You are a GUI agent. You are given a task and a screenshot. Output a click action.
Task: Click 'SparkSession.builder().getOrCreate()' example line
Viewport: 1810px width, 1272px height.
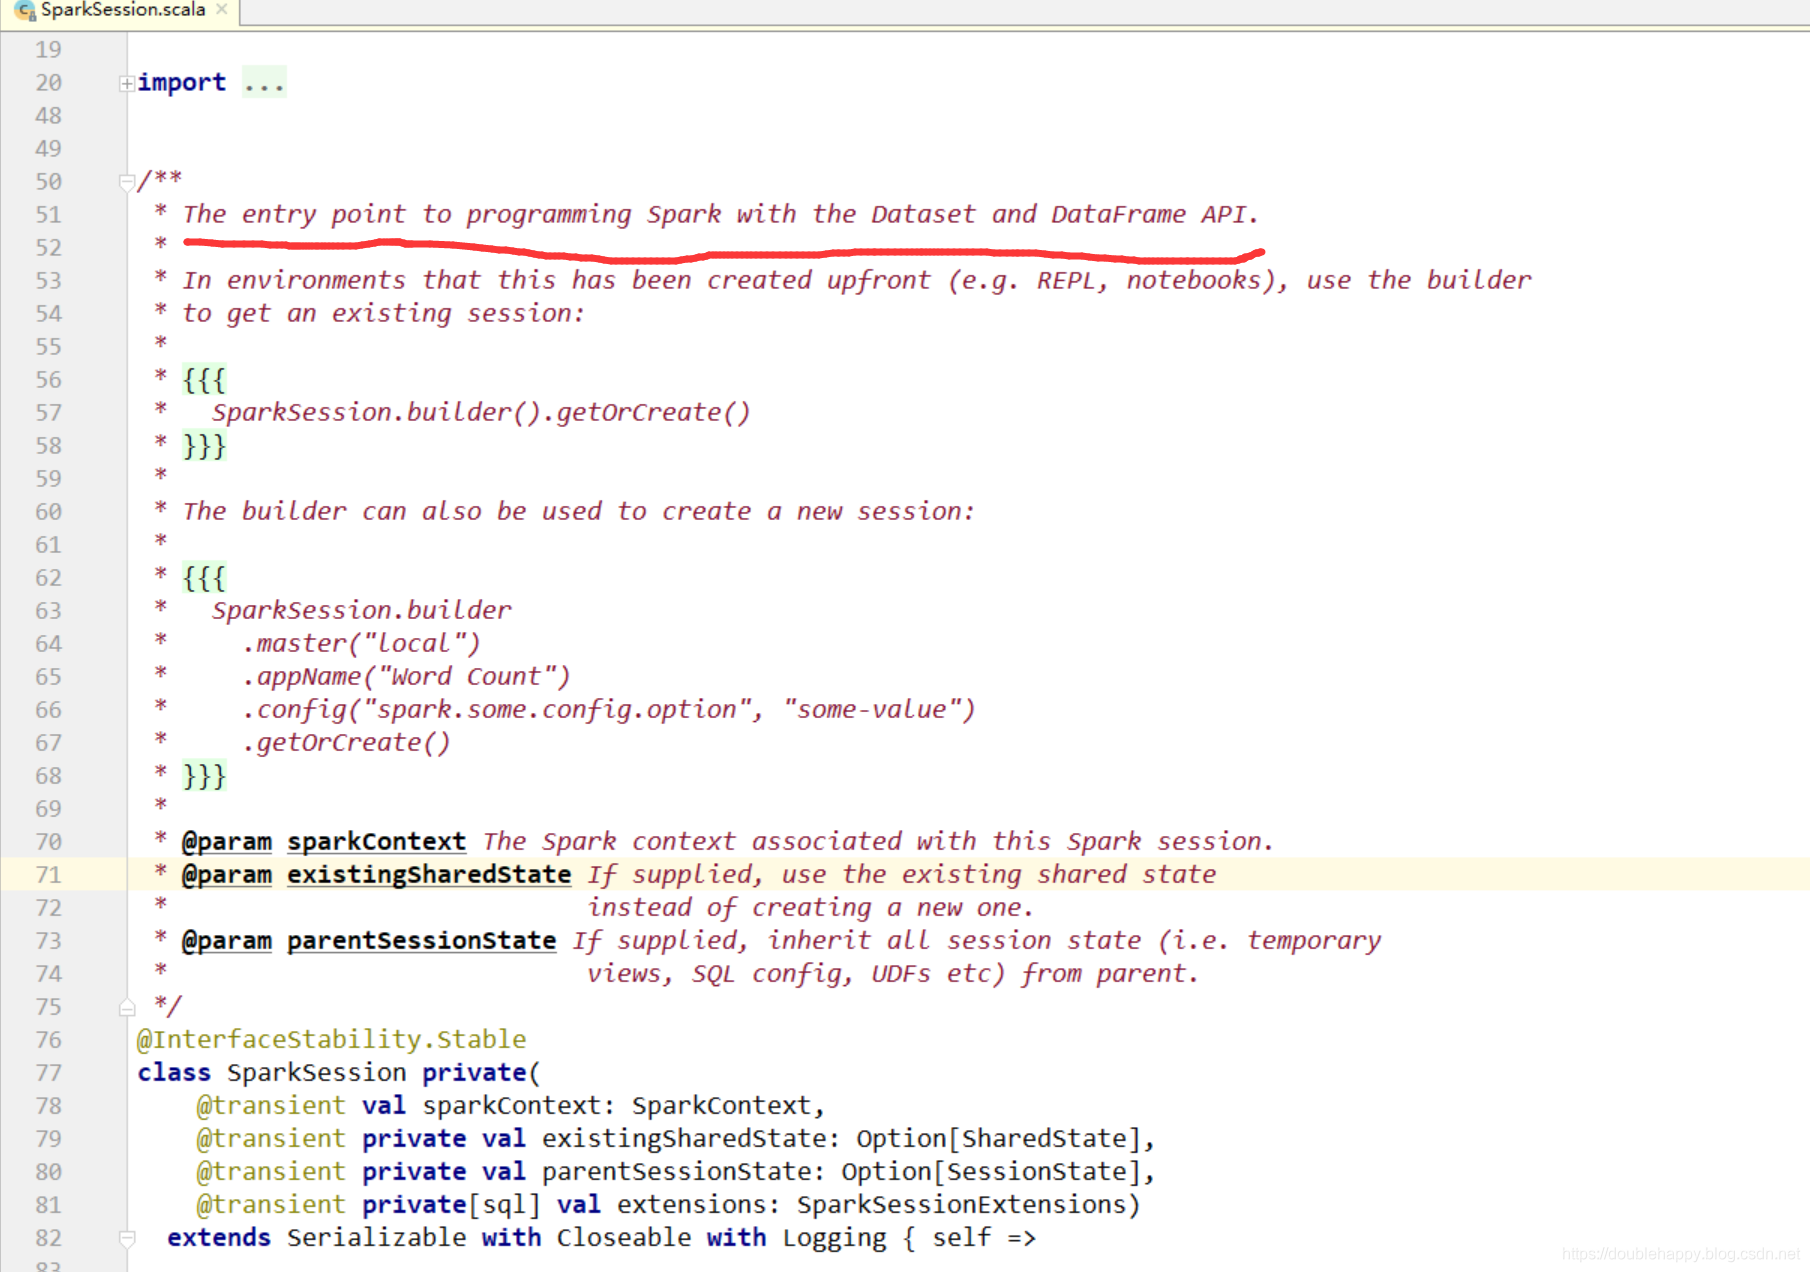coord(481,413)
